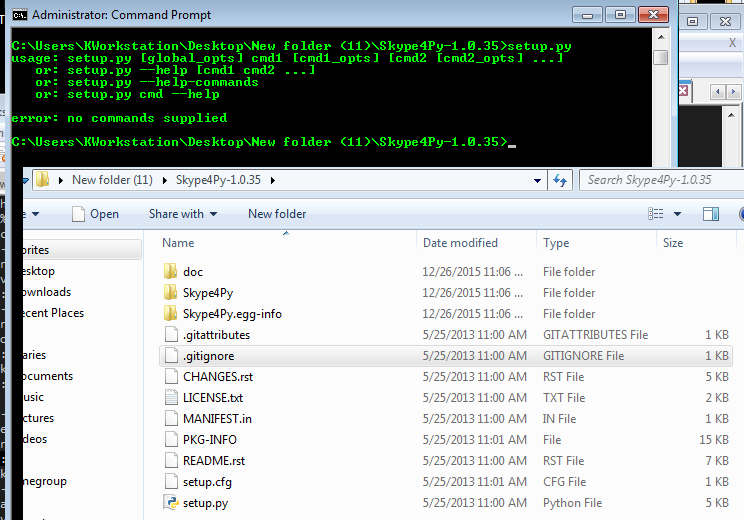Click the Skype4Py-1.0.35 breadcrumb
Screen dimensions: 744x520
[x=218, y=180]
